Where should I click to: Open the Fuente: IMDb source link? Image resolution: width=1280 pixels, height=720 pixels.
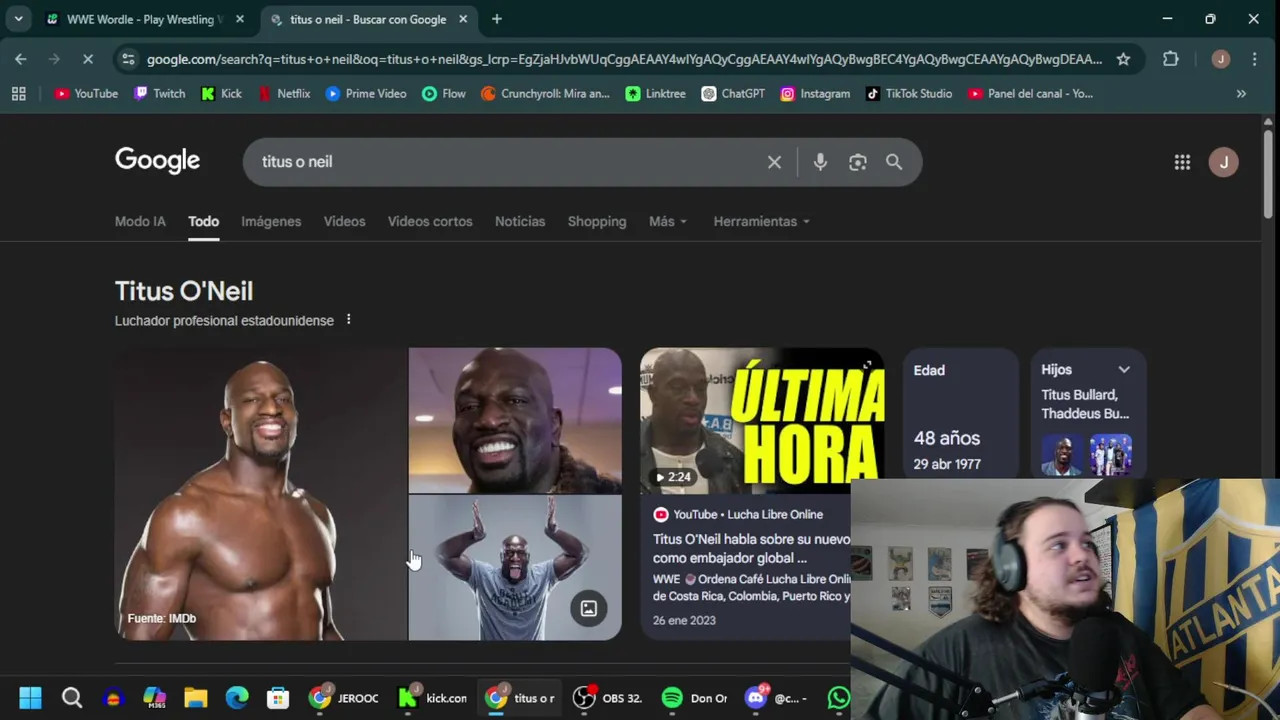click(x=162, y=618)
